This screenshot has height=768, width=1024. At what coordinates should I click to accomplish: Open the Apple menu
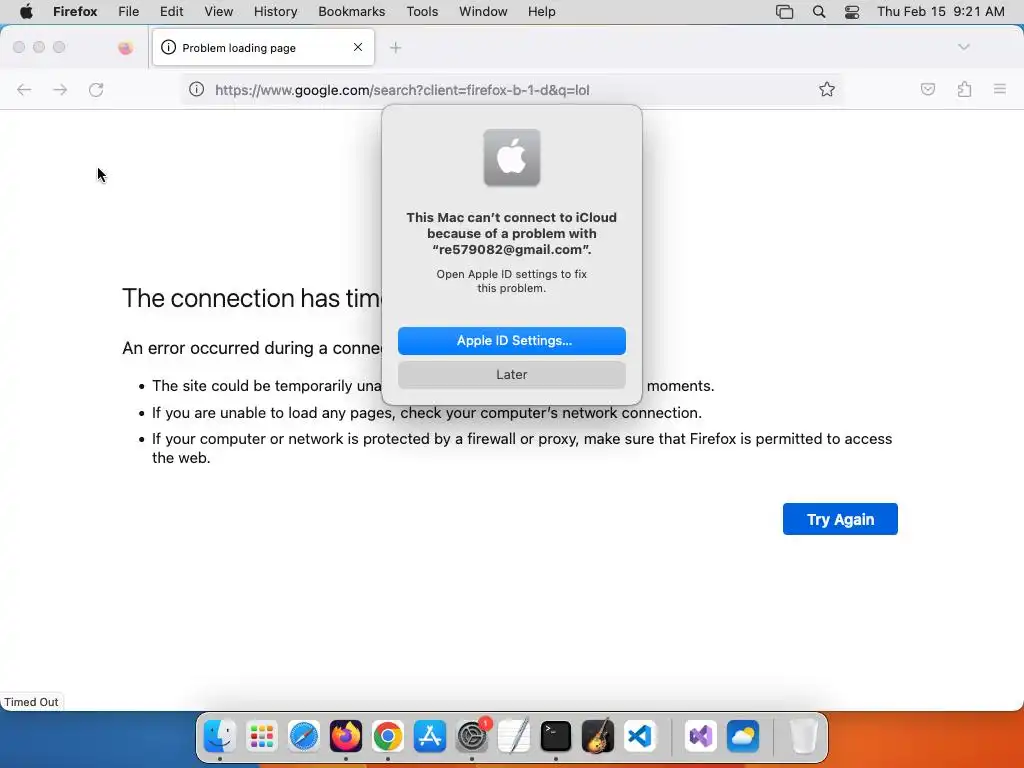click(x=26, y=12)
